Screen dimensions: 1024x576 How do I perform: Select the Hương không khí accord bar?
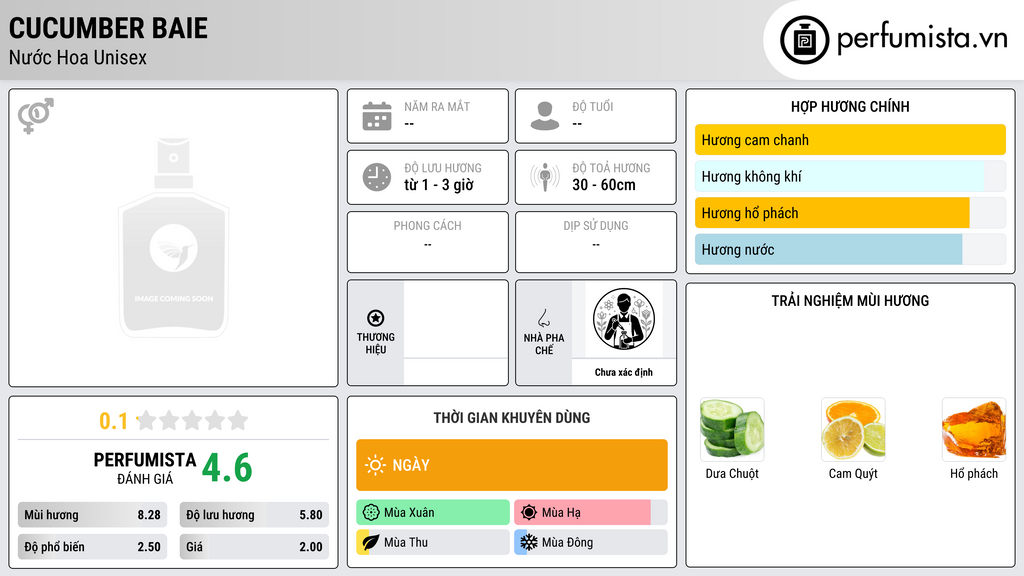click(x=850, y=176)
